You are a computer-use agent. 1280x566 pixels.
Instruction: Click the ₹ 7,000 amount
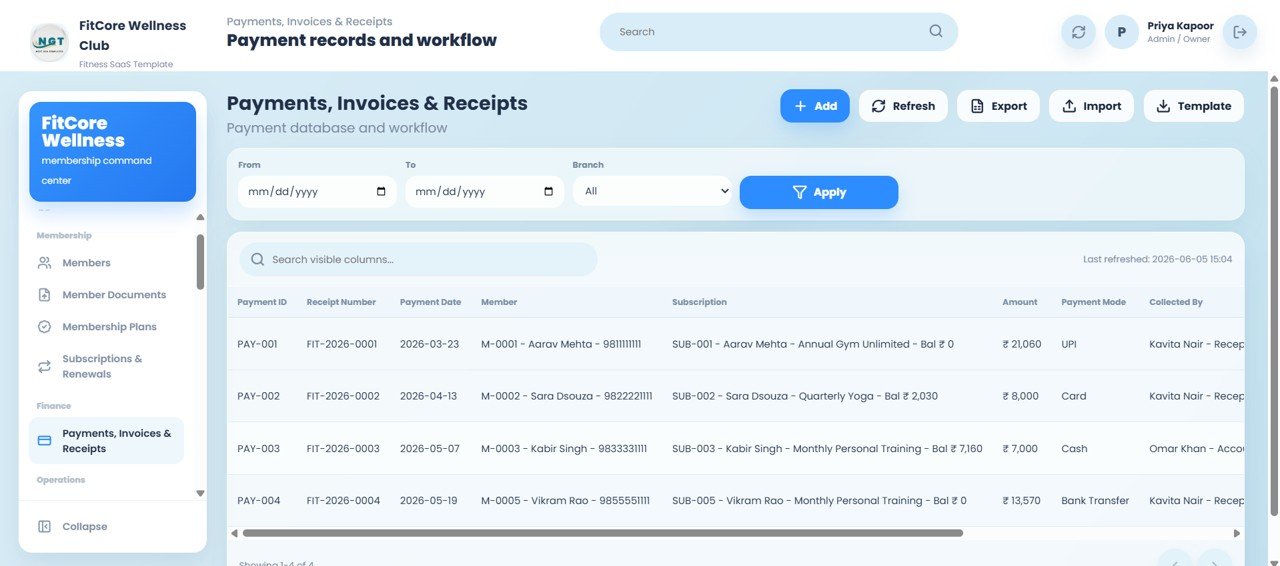[x=1020, y=449]
